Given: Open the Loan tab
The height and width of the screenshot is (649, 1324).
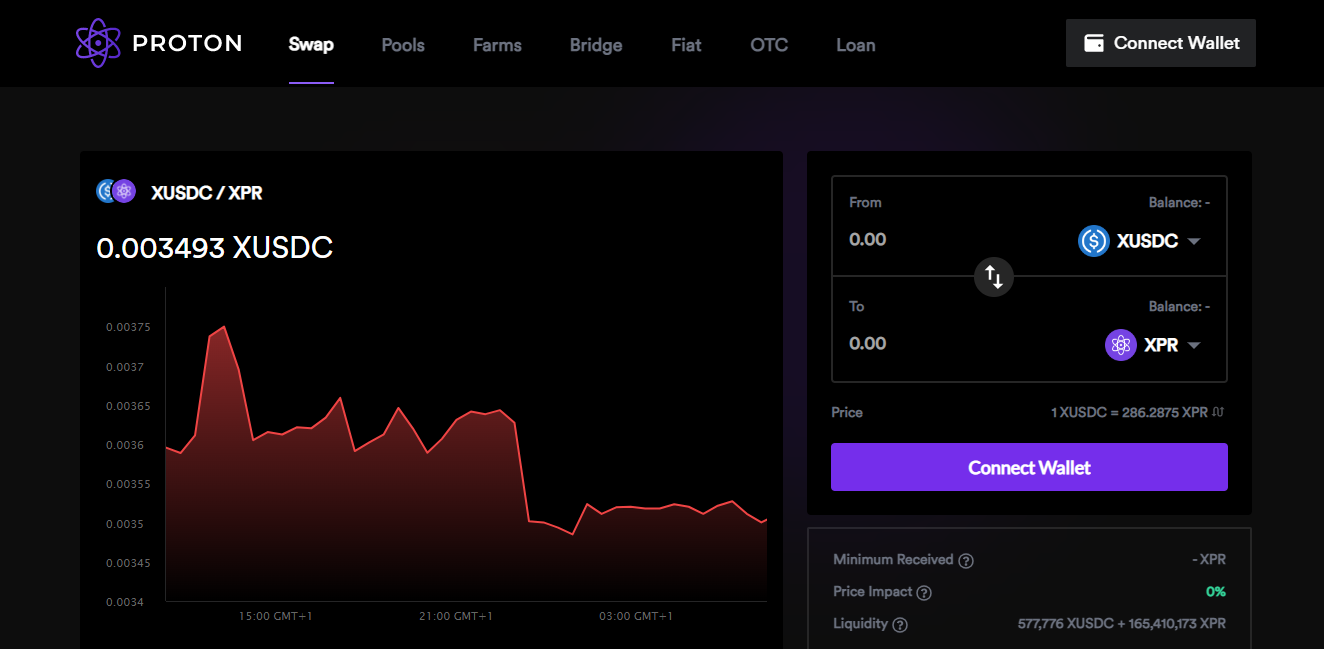Looking at the screenshot, I should tap(856, 45).
